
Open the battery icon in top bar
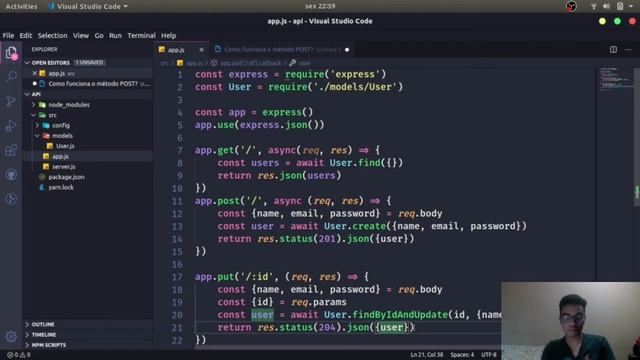pyautogui.click(x=620, y=6)
